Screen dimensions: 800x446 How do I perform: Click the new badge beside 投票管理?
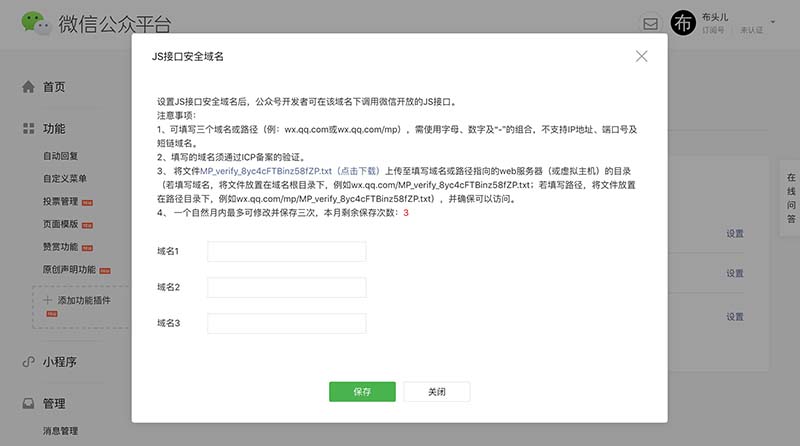pyautogui.click(x=87, y=203)
